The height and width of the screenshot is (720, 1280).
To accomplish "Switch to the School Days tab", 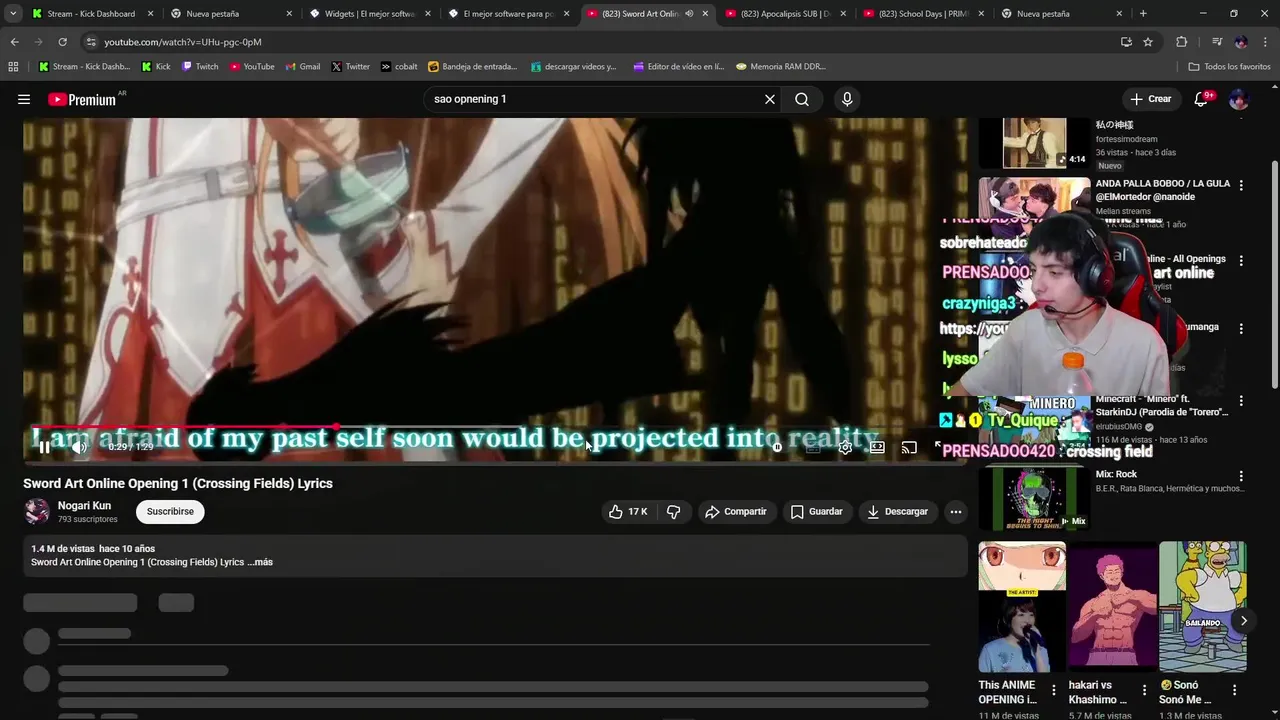I will pos(925,14).
